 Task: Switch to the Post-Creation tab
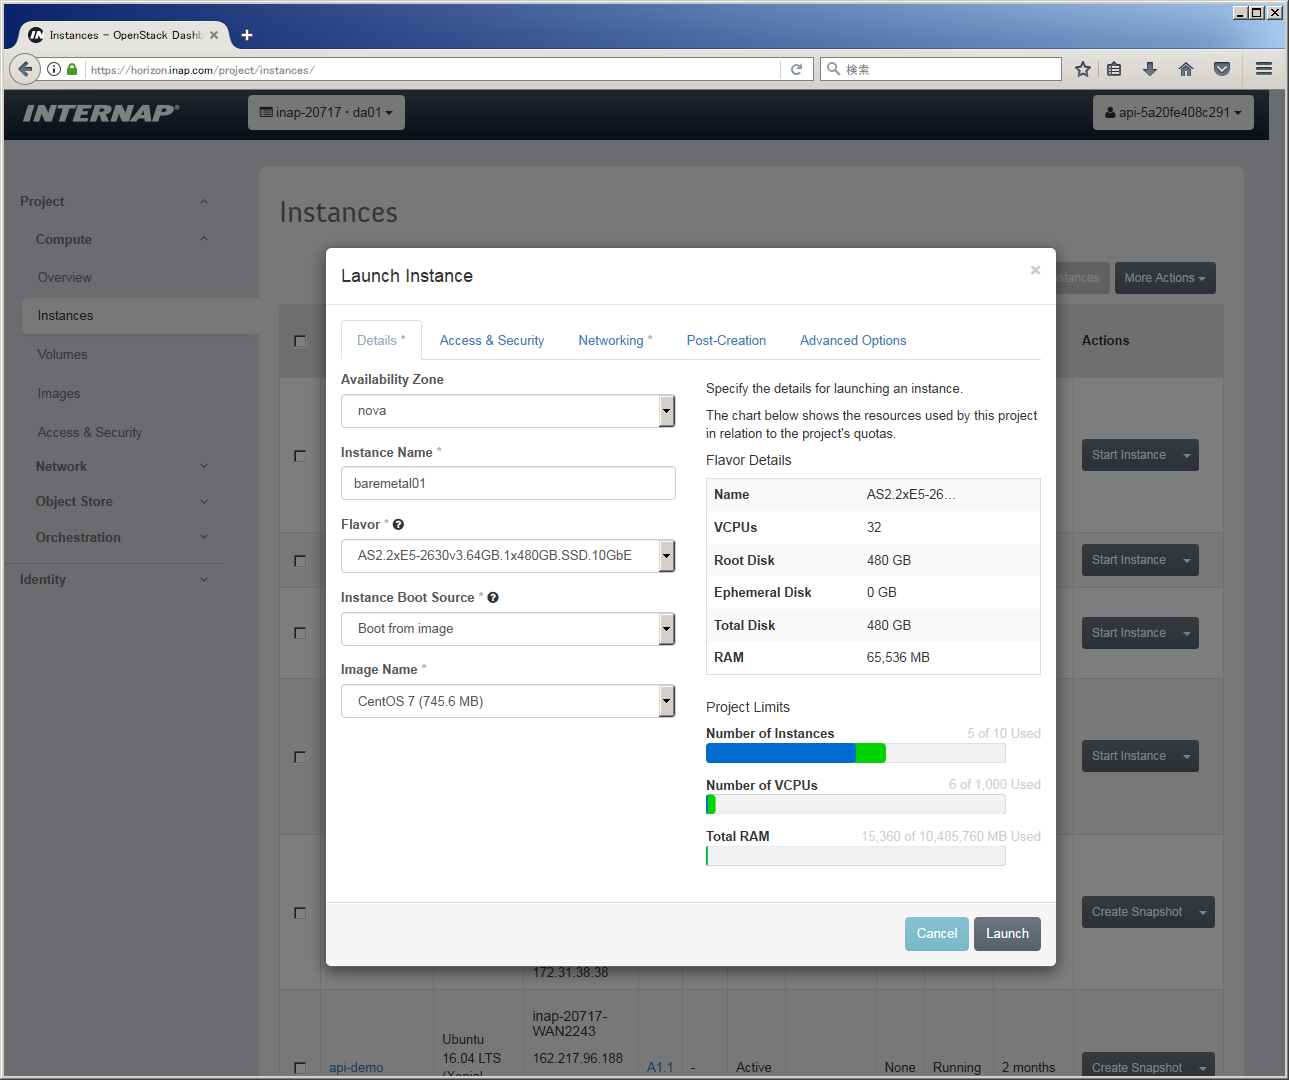[x=726, y=340]
